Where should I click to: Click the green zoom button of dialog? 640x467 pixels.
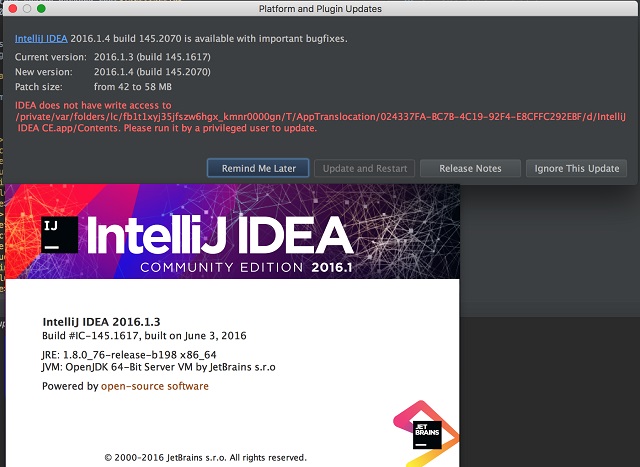click(41, 9)
